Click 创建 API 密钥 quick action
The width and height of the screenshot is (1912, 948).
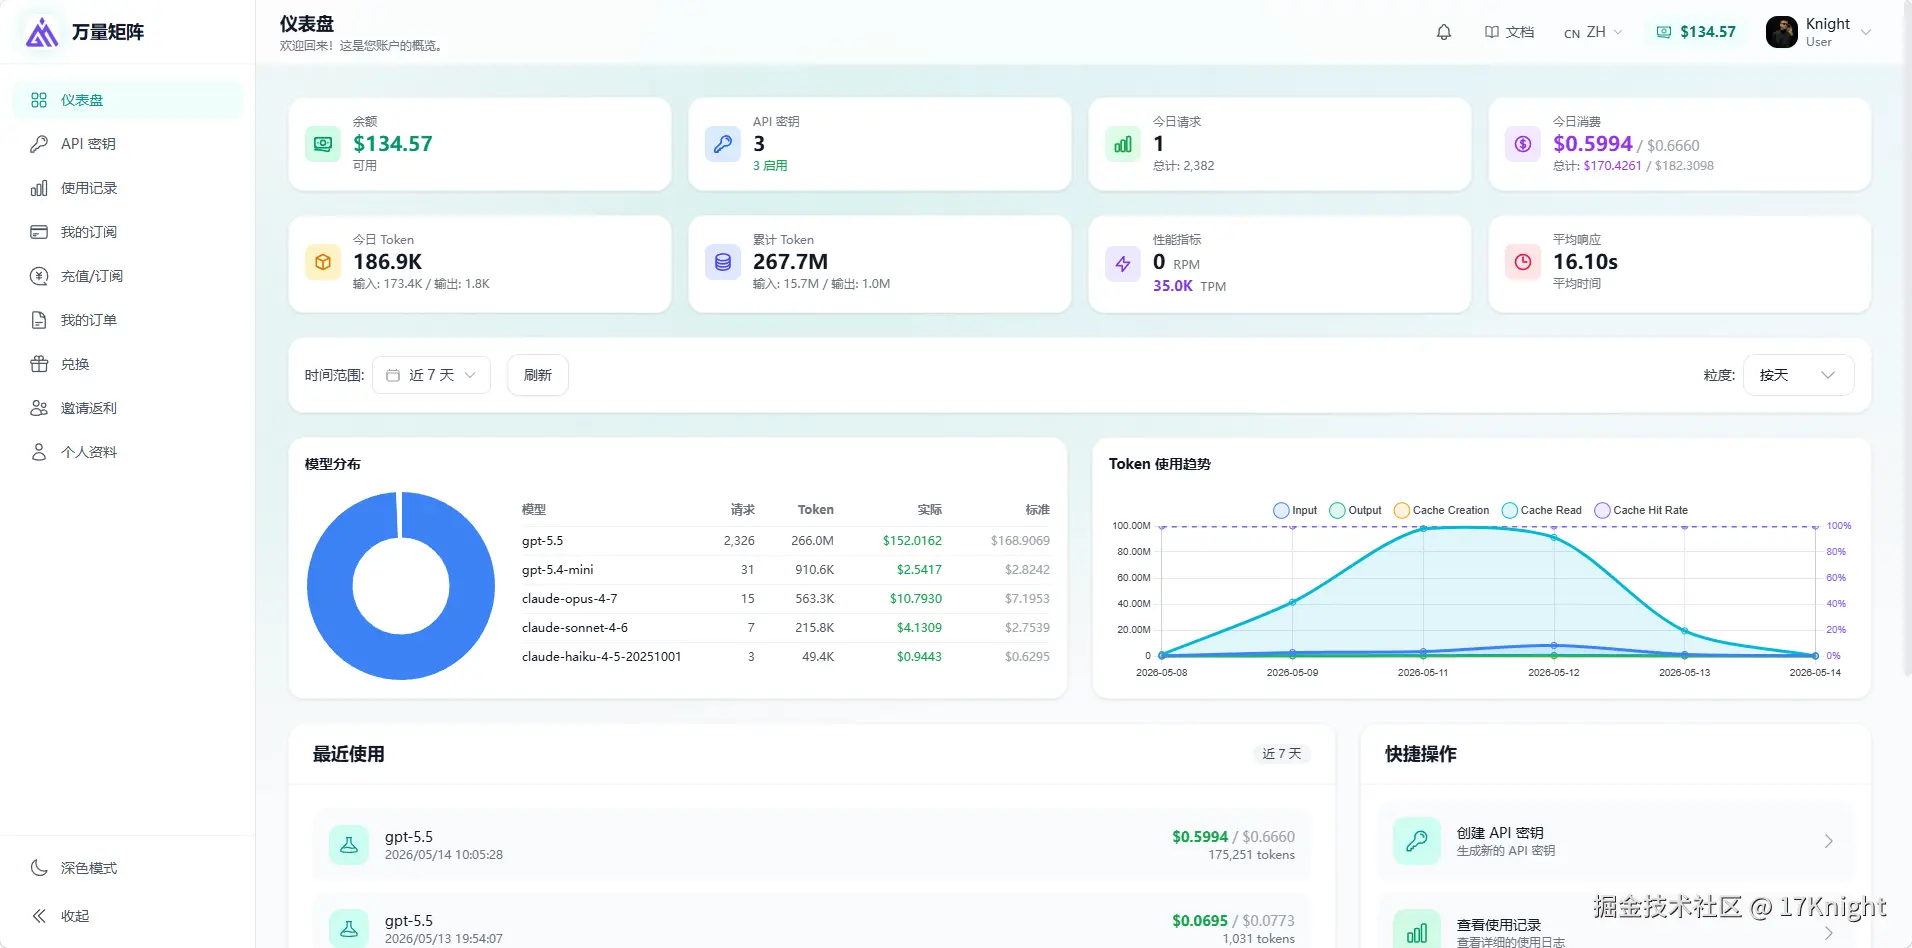click(x=1615, y=841)
